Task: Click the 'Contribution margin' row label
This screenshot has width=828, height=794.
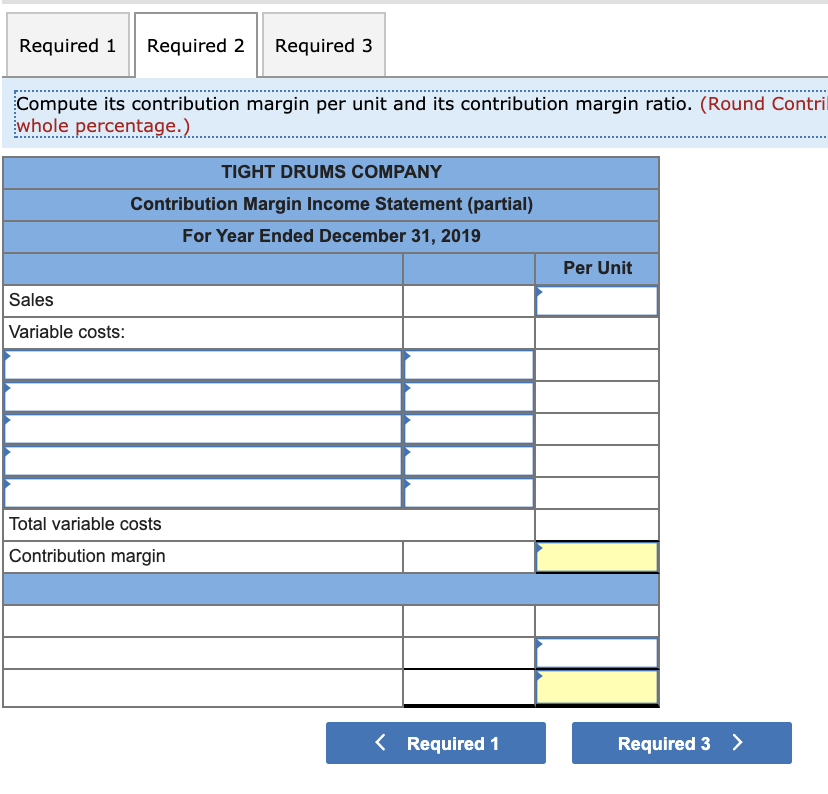Action: [x=87, y=556]
